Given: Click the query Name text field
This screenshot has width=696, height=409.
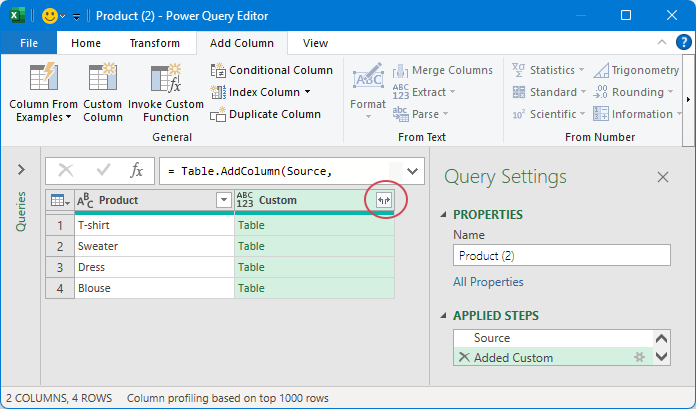Looking at the screenshot, I should [560, 255].
